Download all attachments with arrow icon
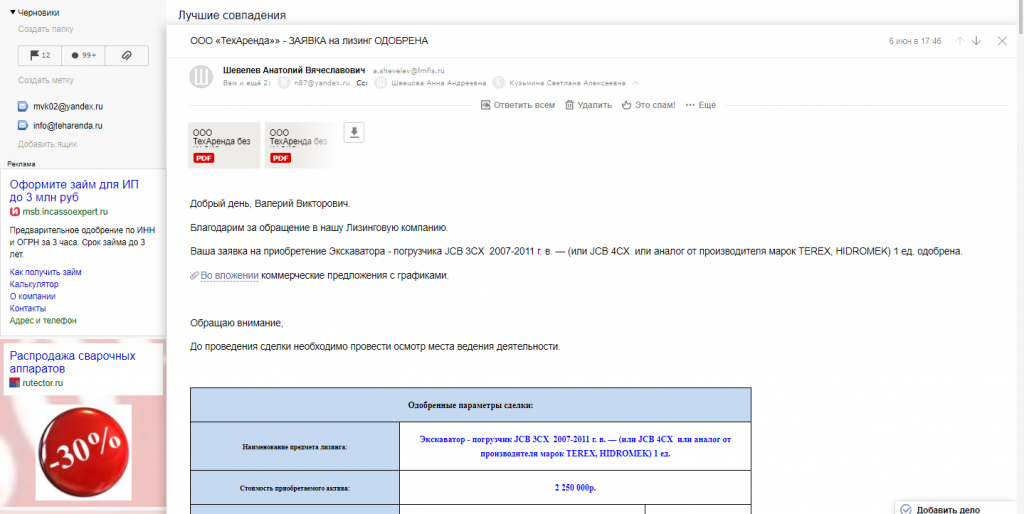 [x=354, y=133]
